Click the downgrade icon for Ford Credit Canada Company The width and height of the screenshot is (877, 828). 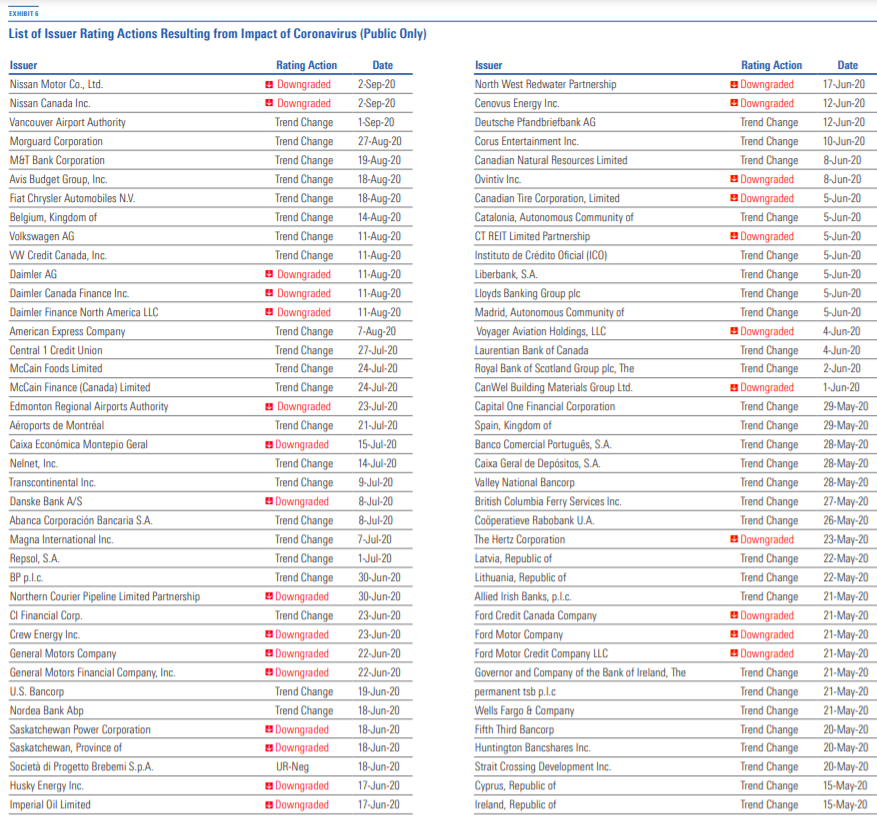(x=734, y=615)
